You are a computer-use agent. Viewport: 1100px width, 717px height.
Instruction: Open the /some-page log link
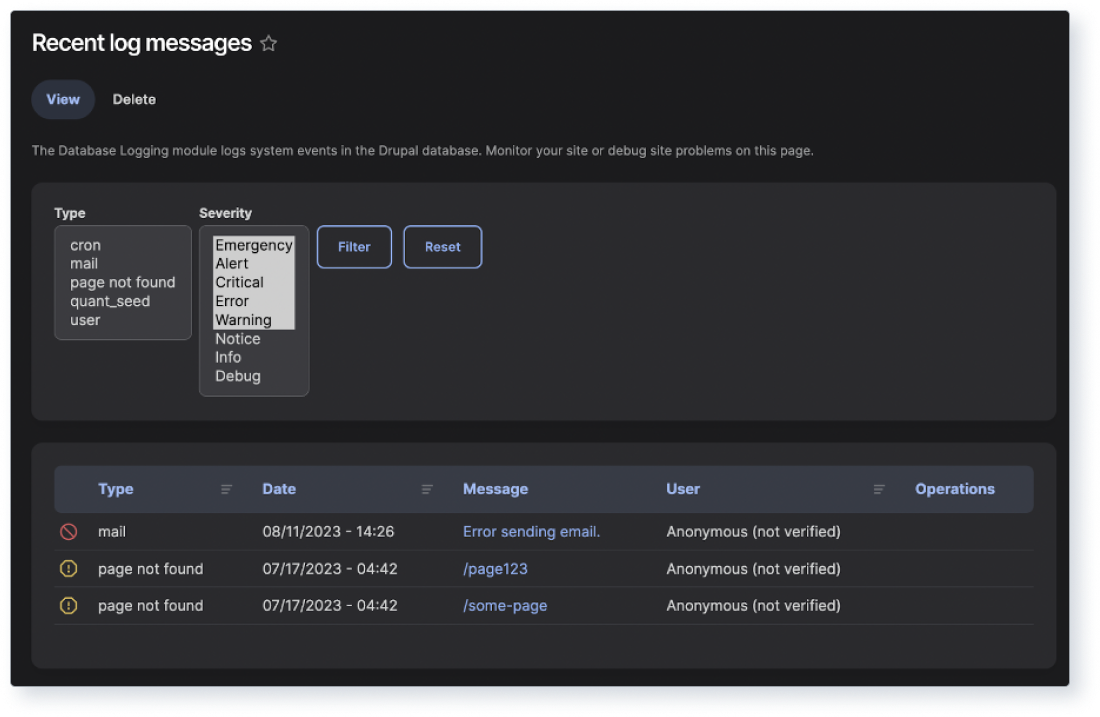[x=506, y=605]
